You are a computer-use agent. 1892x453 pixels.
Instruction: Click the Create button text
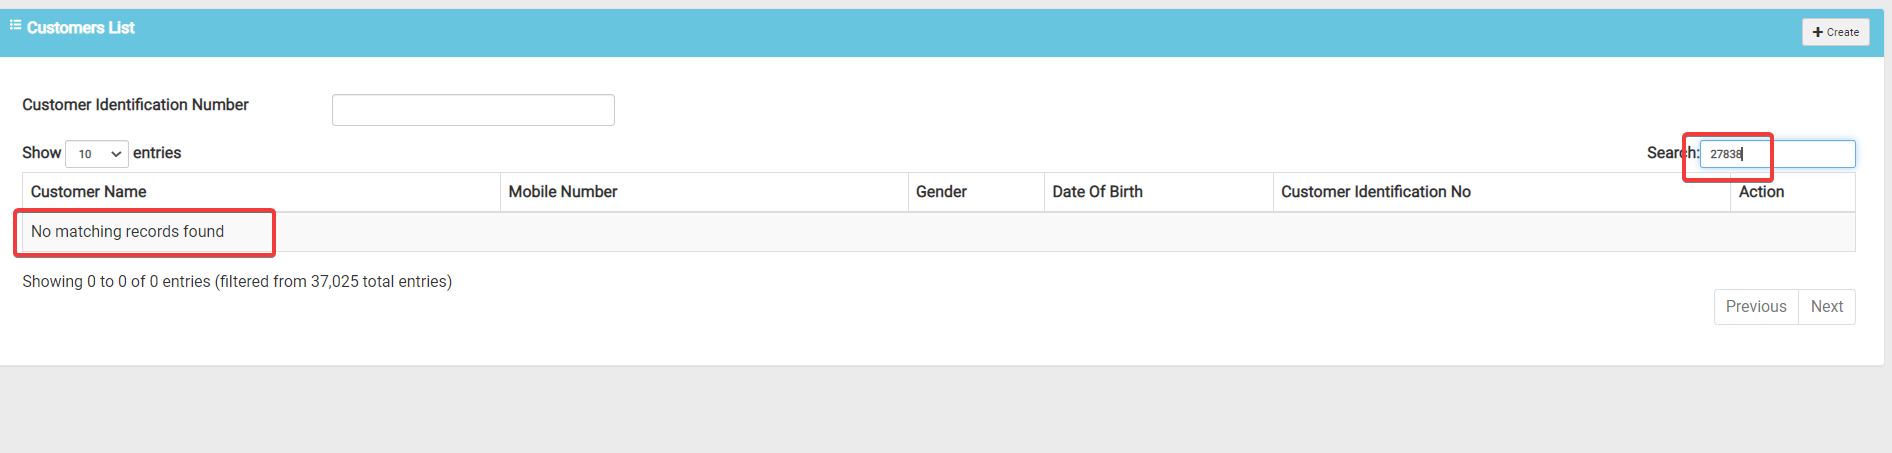(1843, 32)
